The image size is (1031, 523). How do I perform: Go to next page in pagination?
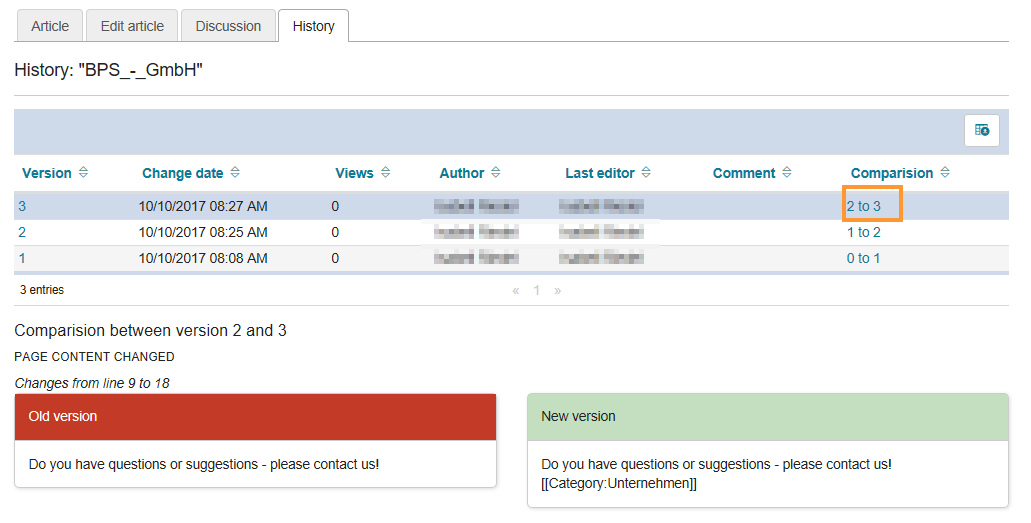(557, 290)
